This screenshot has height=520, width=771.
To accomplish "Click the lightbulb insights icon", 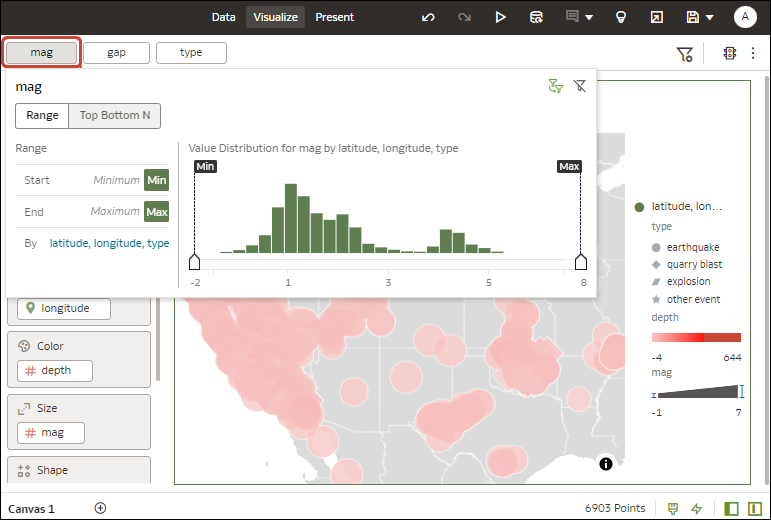I will [x=621, y=17].
